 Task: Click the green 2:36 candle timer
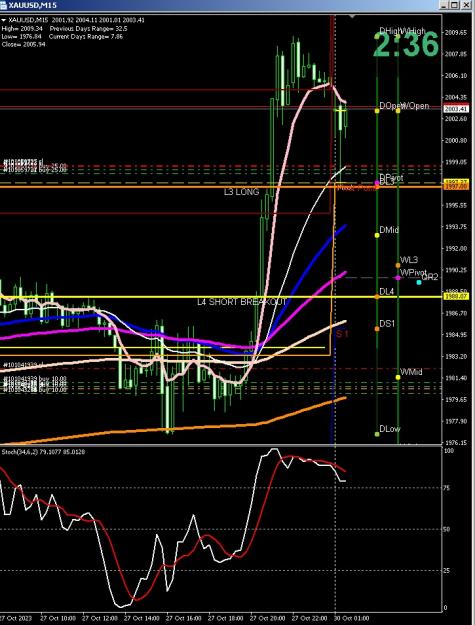tap(406, 44)
